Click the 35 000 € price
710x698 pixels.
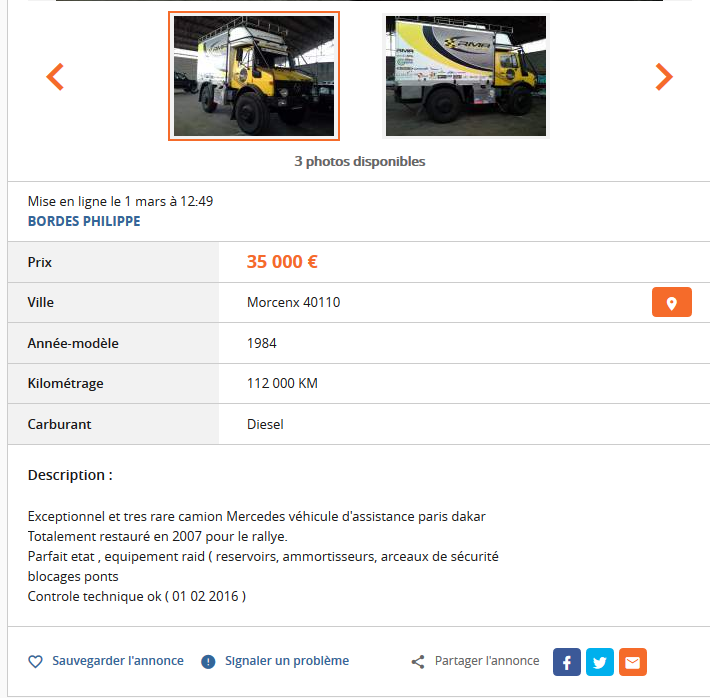(282, 262)
